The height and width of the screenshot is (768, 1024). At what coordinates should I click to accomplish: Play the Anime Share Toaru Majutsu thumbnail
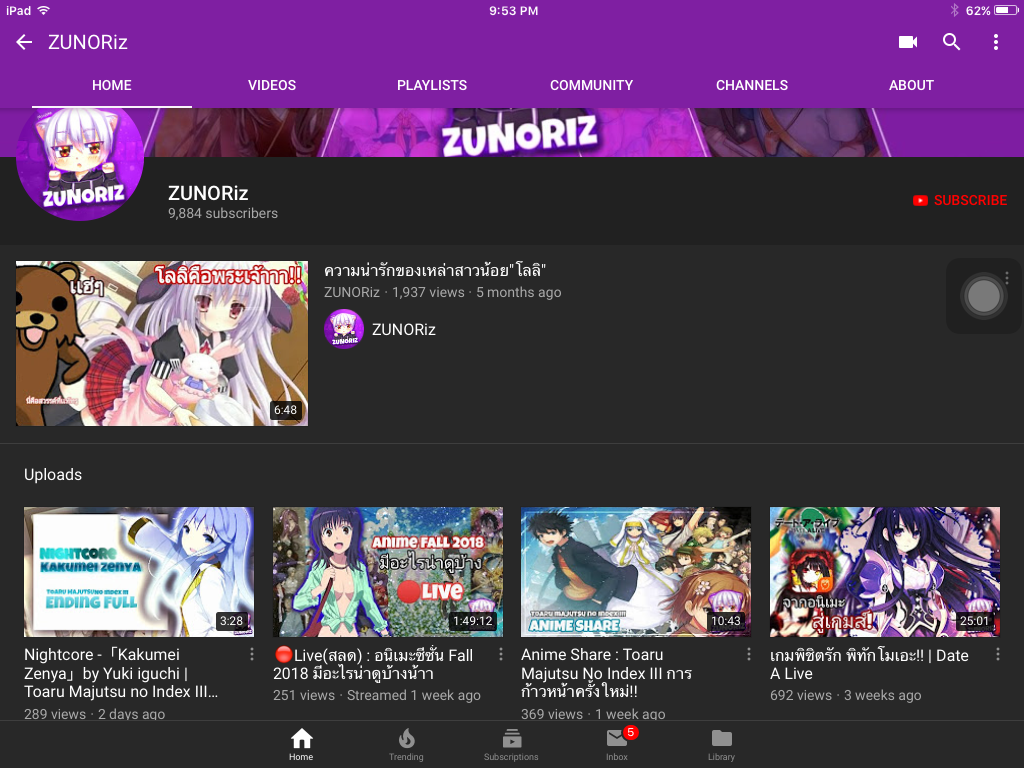pos(636,572)
